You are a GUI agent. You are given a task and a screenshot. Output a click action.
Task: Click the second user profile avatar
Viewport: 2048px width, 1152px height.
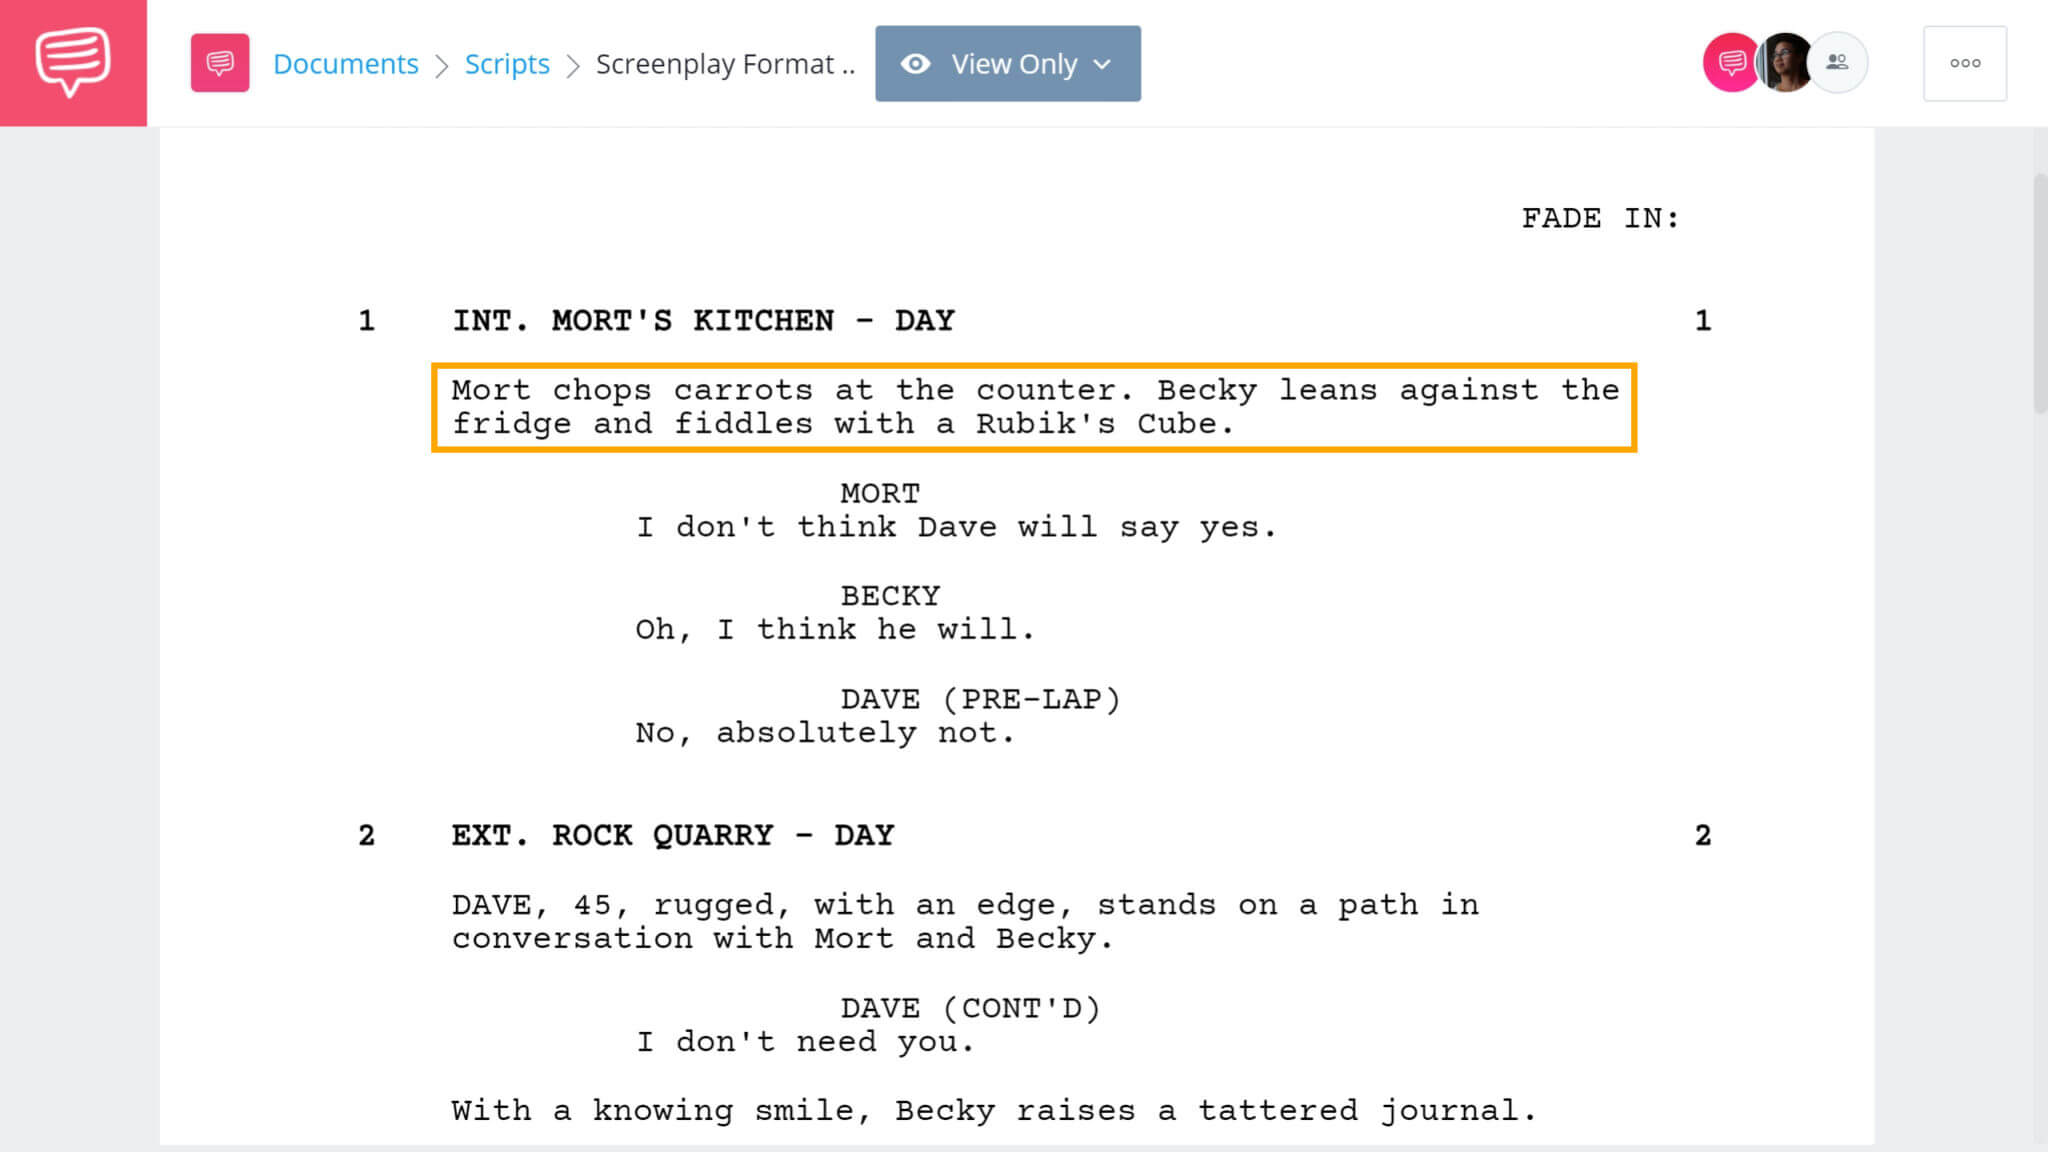1782,62
